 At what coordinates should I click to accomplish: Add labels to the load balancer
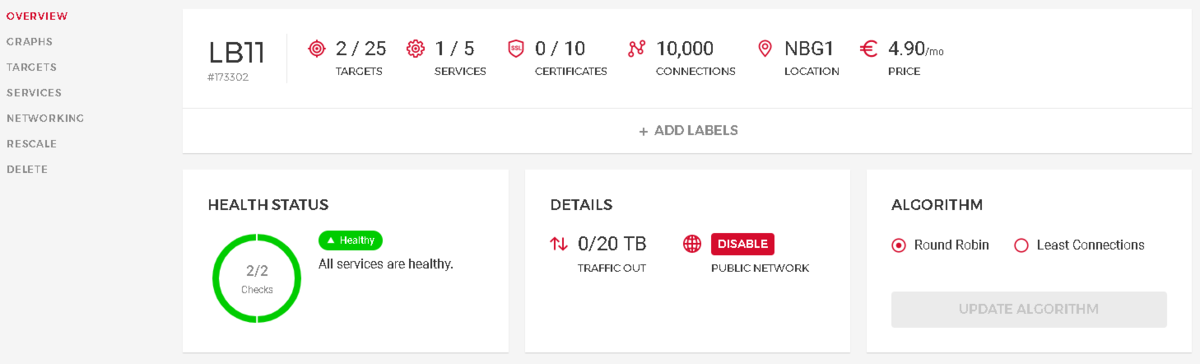689,131
